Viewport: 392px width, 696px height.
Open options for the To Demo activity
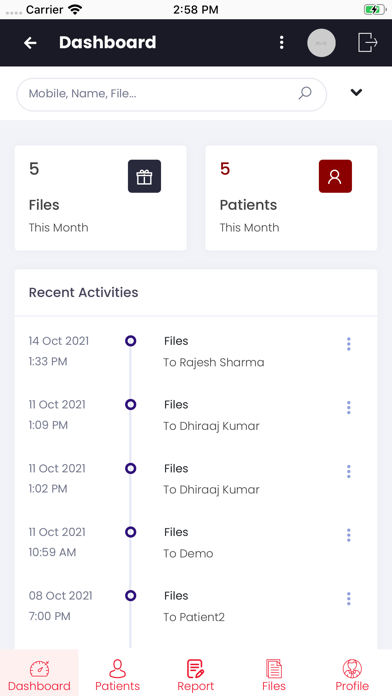(x=348, y=535)
